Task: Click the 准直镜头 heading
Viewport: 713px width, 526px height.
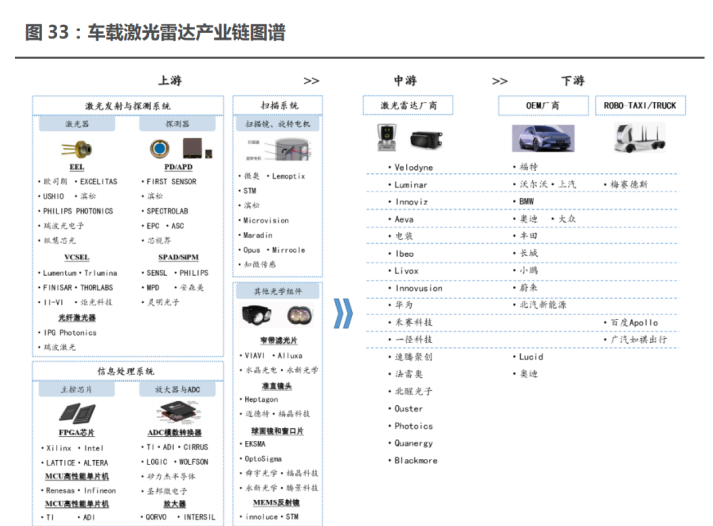Action: [277, 386]
